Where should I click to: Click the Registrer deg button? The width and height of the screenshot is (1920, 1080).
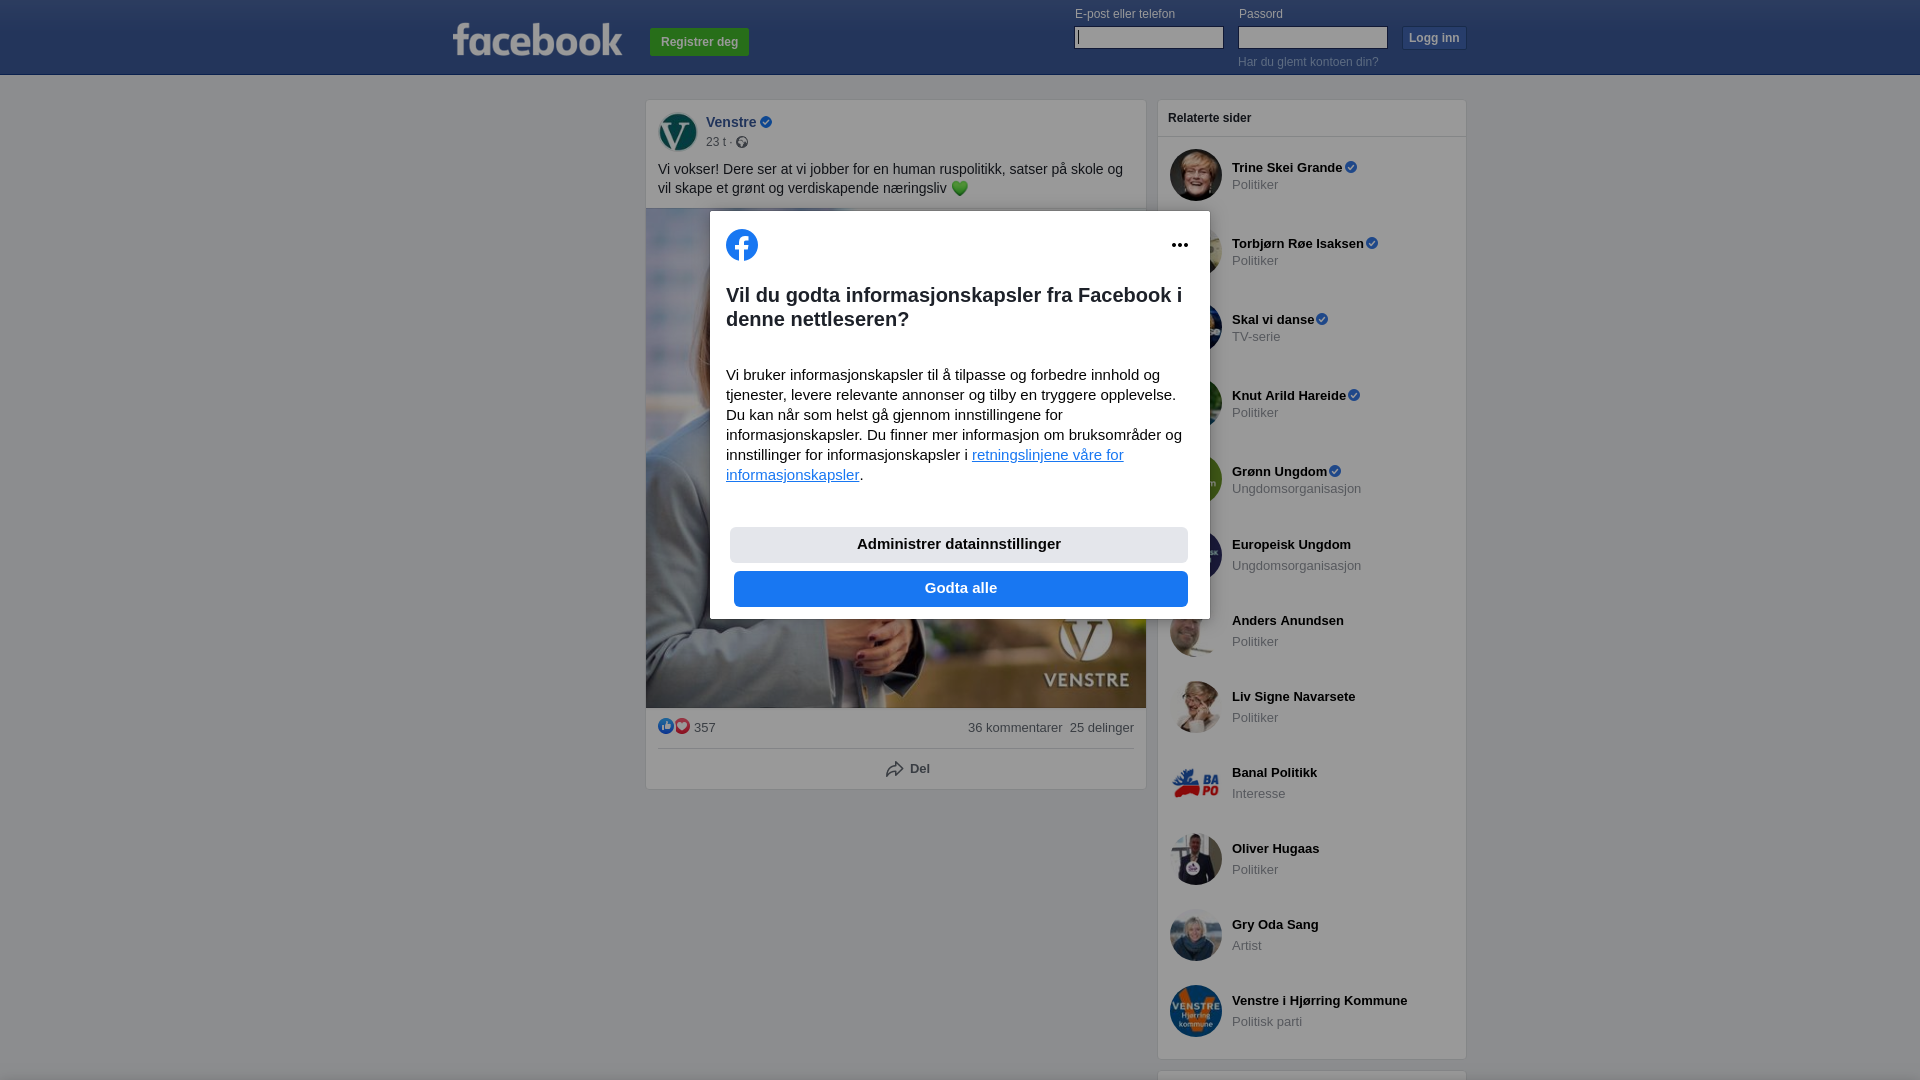tap(699, 42)
